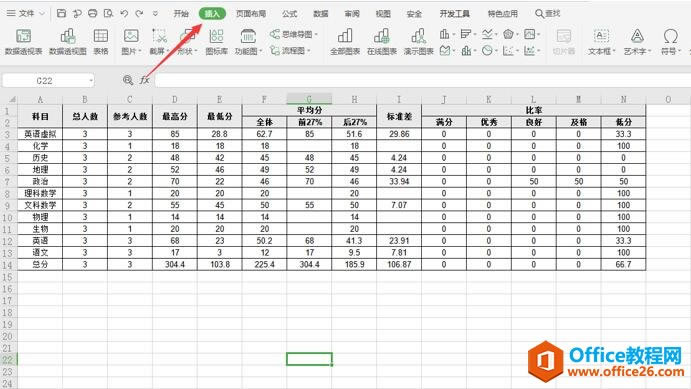Viewport: 691px width, 389px height.
Task: Switch to the 审阅 tab
Action: (x=352, y=14)
